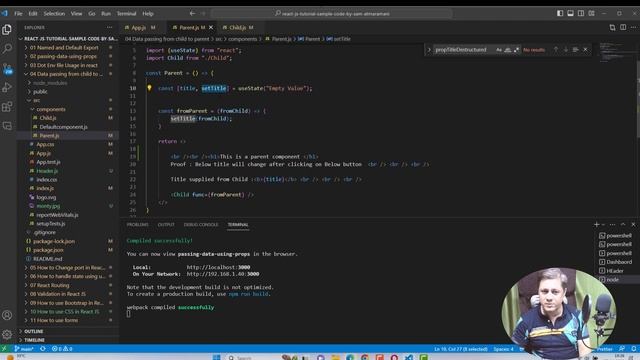Open the Extensions view
Viewport: 640px width, 360px height.
tap(7, 107)
